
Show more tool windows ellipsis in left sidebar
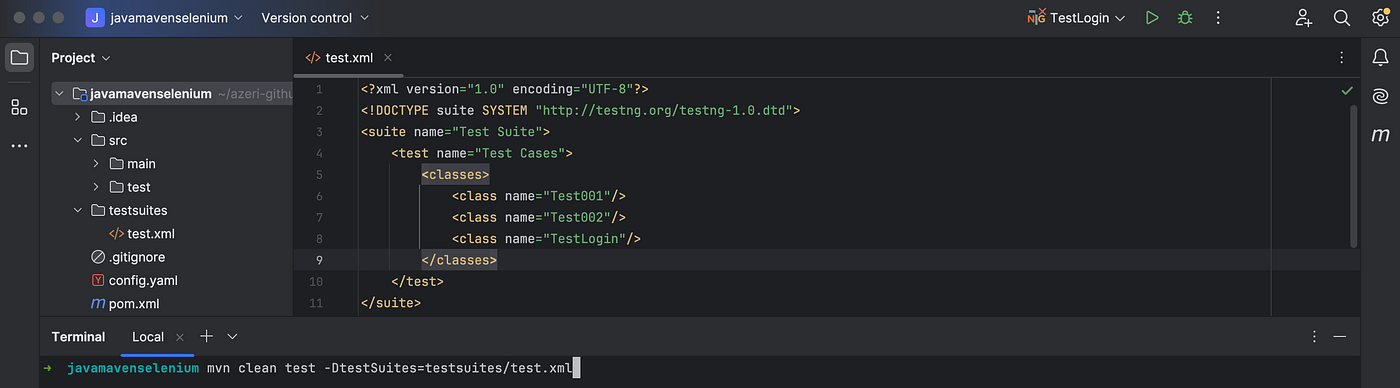click(x=19, y=146)
